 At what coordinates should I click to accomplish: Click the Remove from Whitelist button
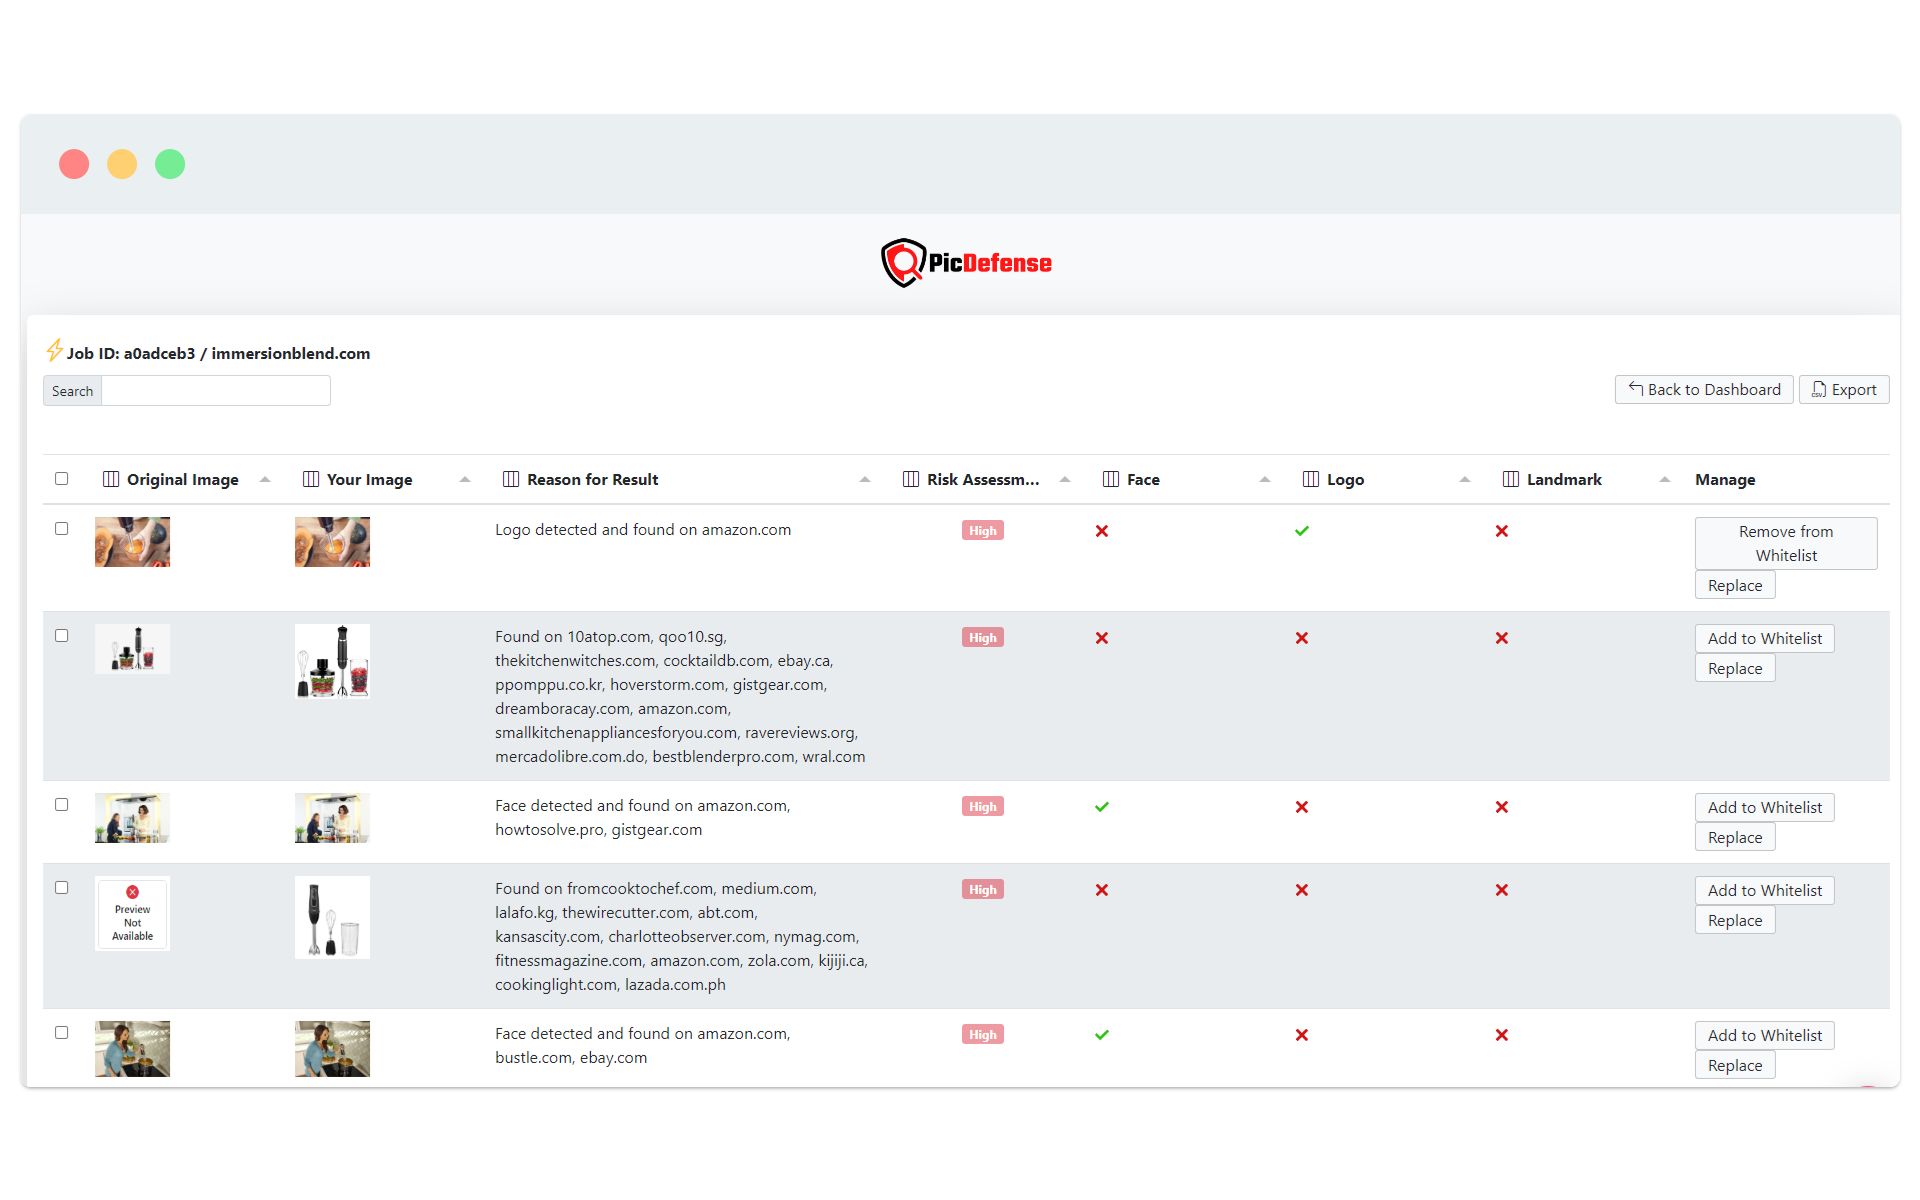click(1786, 543)
